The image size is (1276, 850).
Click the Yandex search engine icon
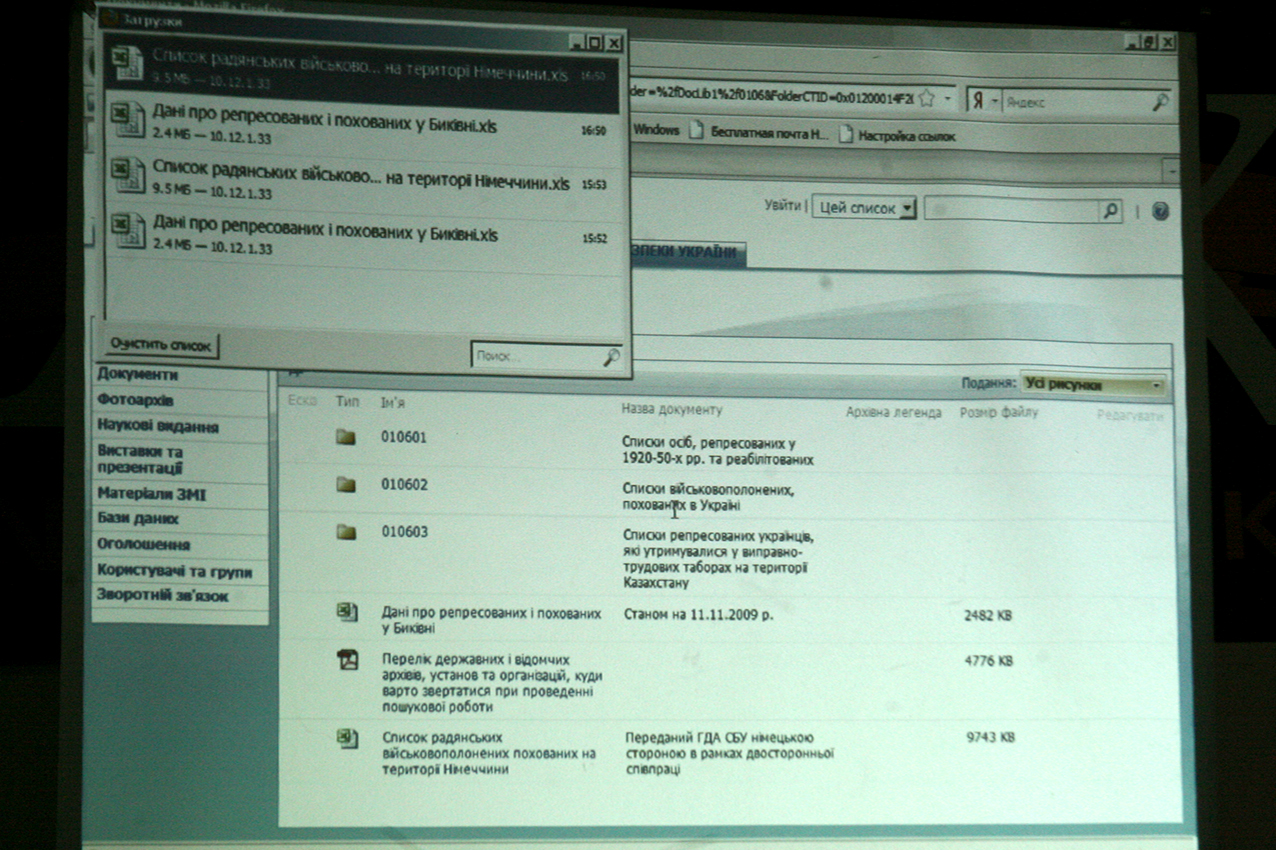(980, 101)
